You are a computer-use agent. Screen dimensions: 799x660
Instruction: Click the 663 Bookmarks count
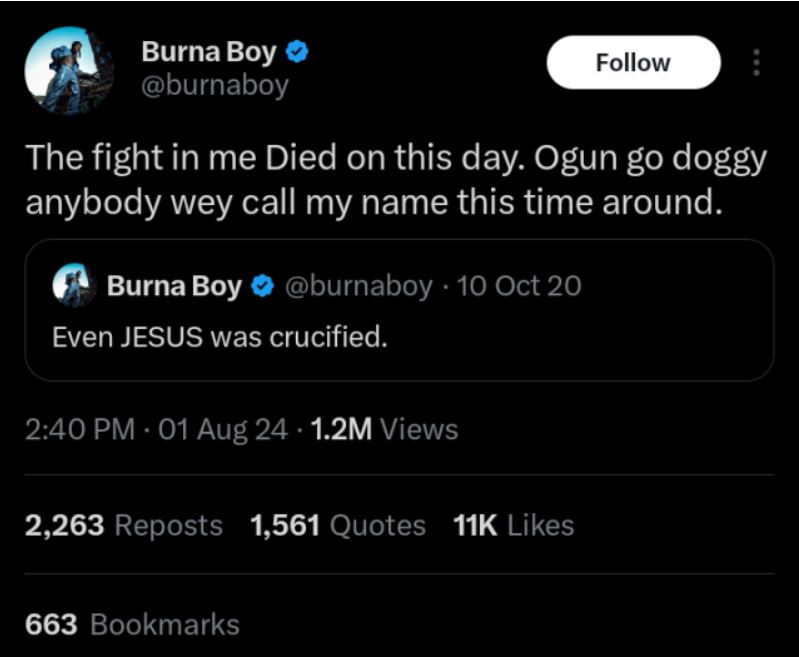click(x=131, y=625)
